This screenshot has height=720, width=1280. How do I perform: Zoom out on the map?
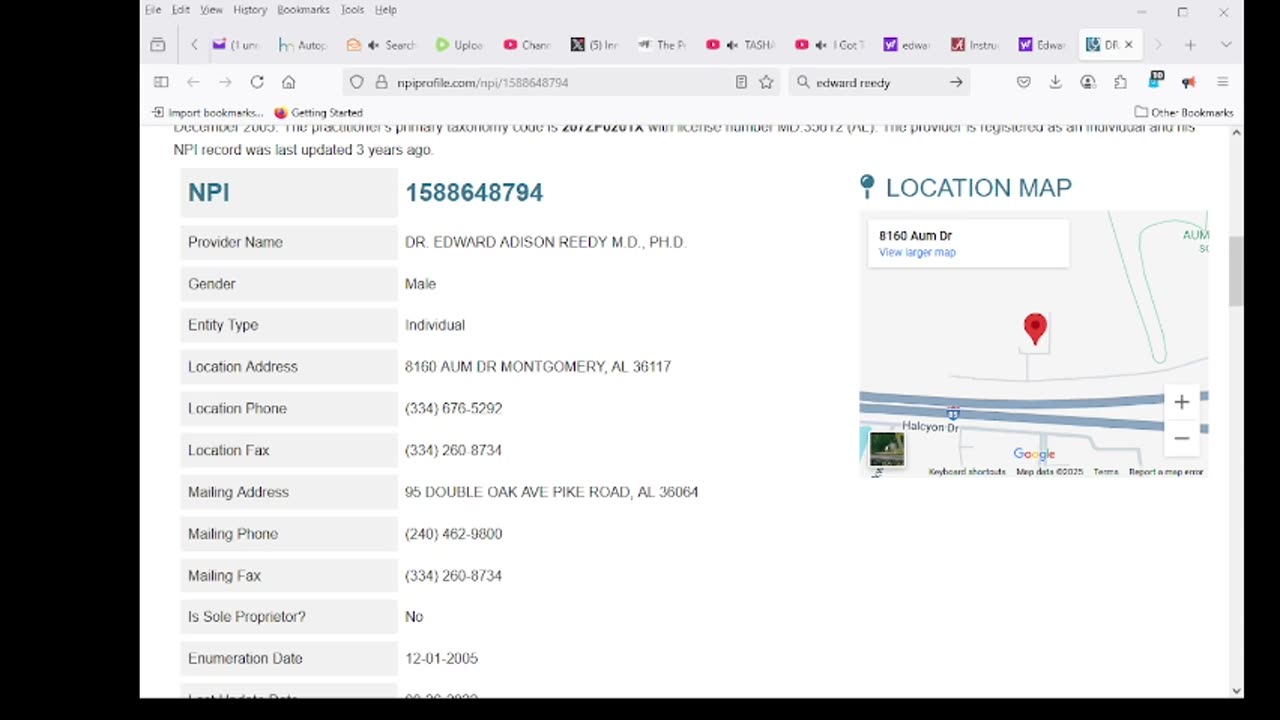pyautogui.click(x=1181, y=438)
